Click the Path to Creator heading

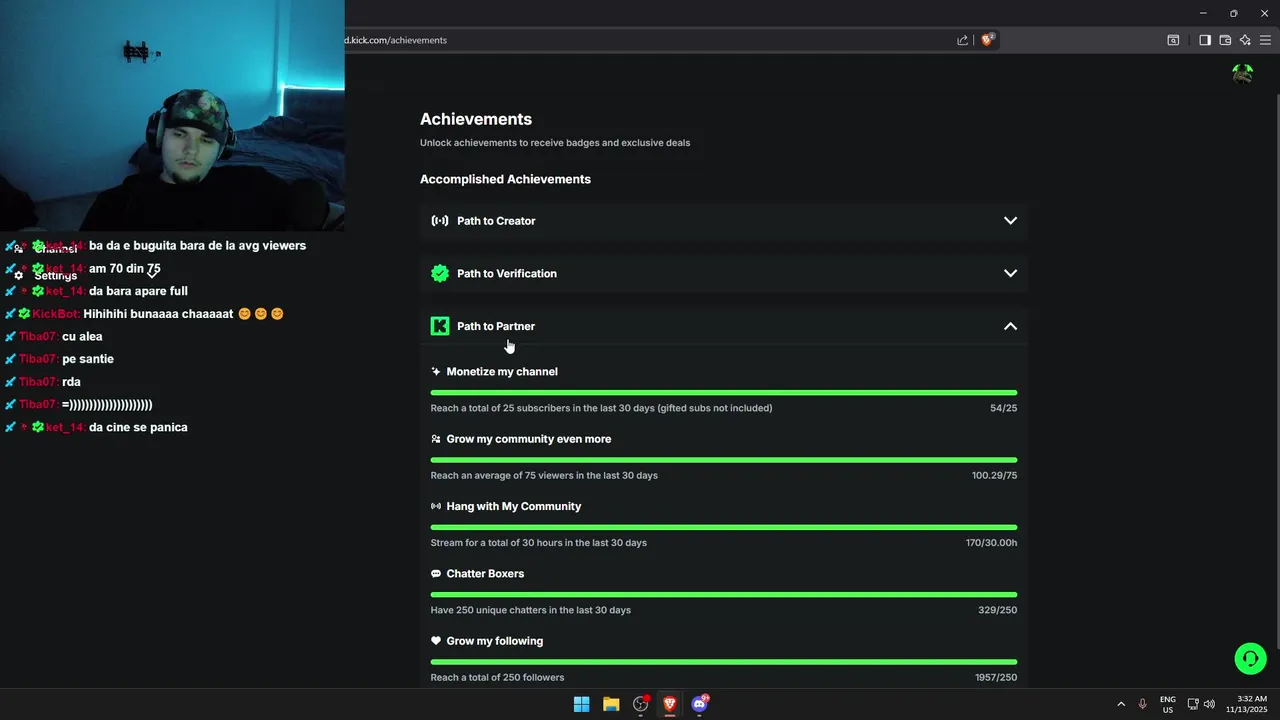tap(496, 221)
